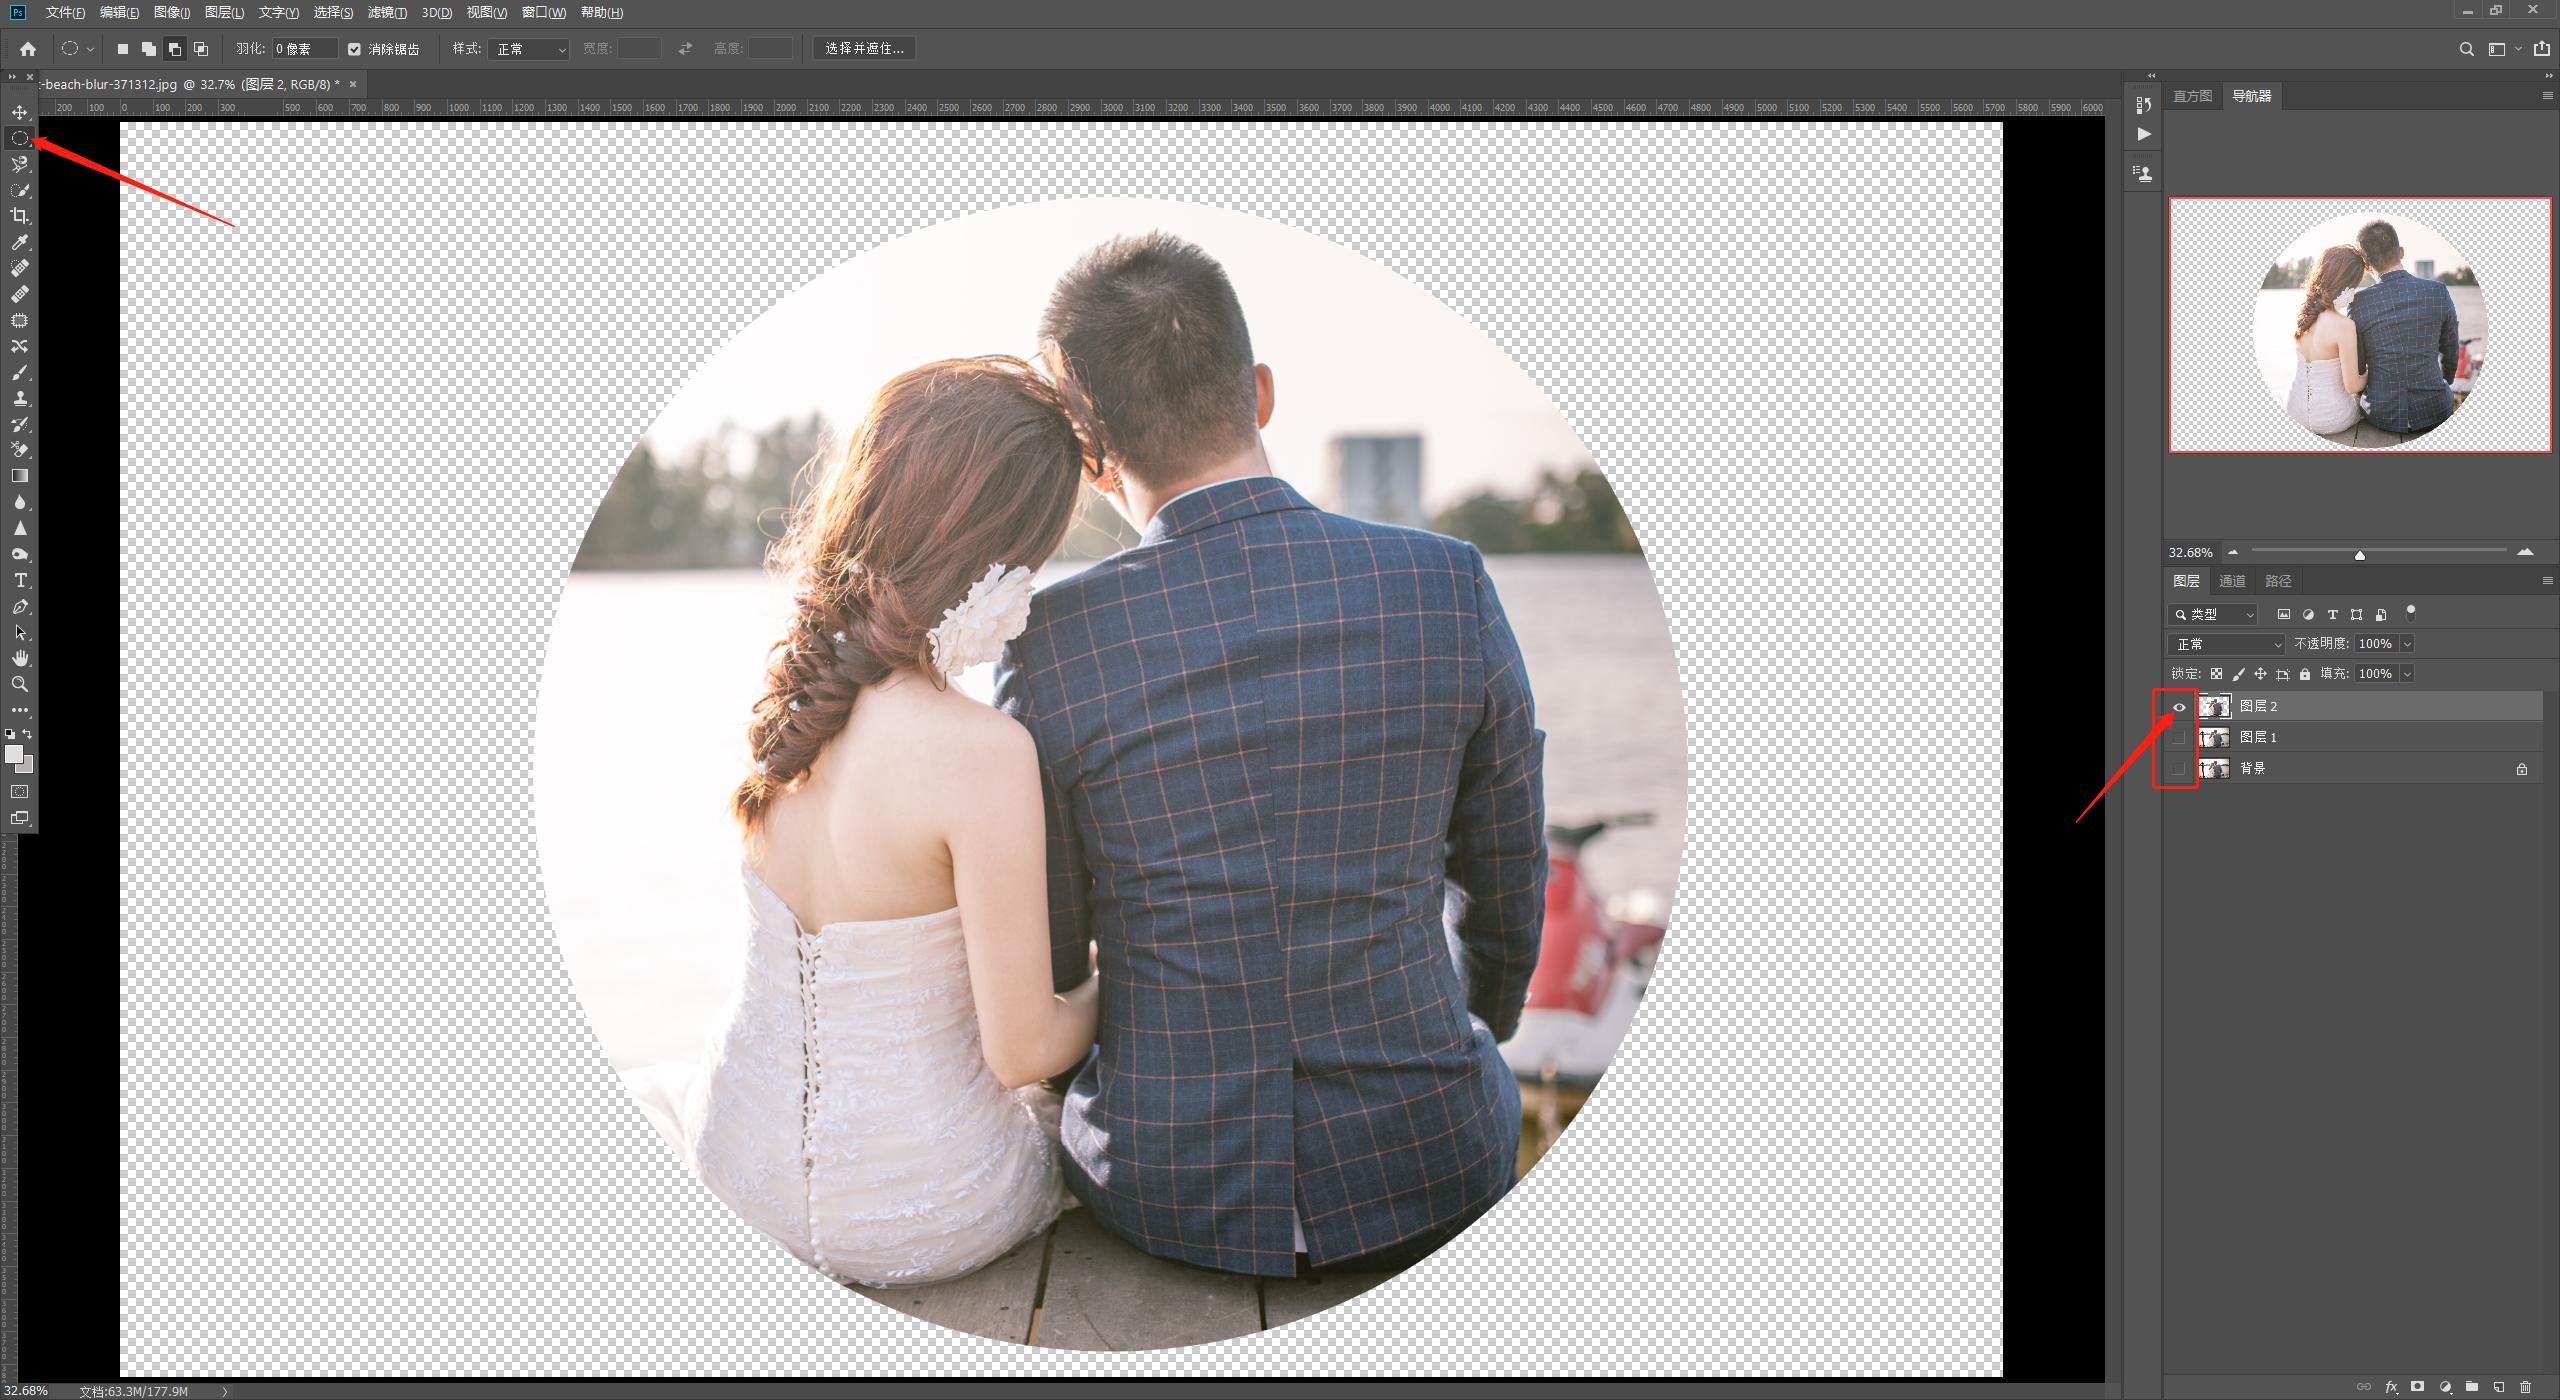2560x1400 pixels.
Task: Click the 羽化 feather input field
Action: 304,49
